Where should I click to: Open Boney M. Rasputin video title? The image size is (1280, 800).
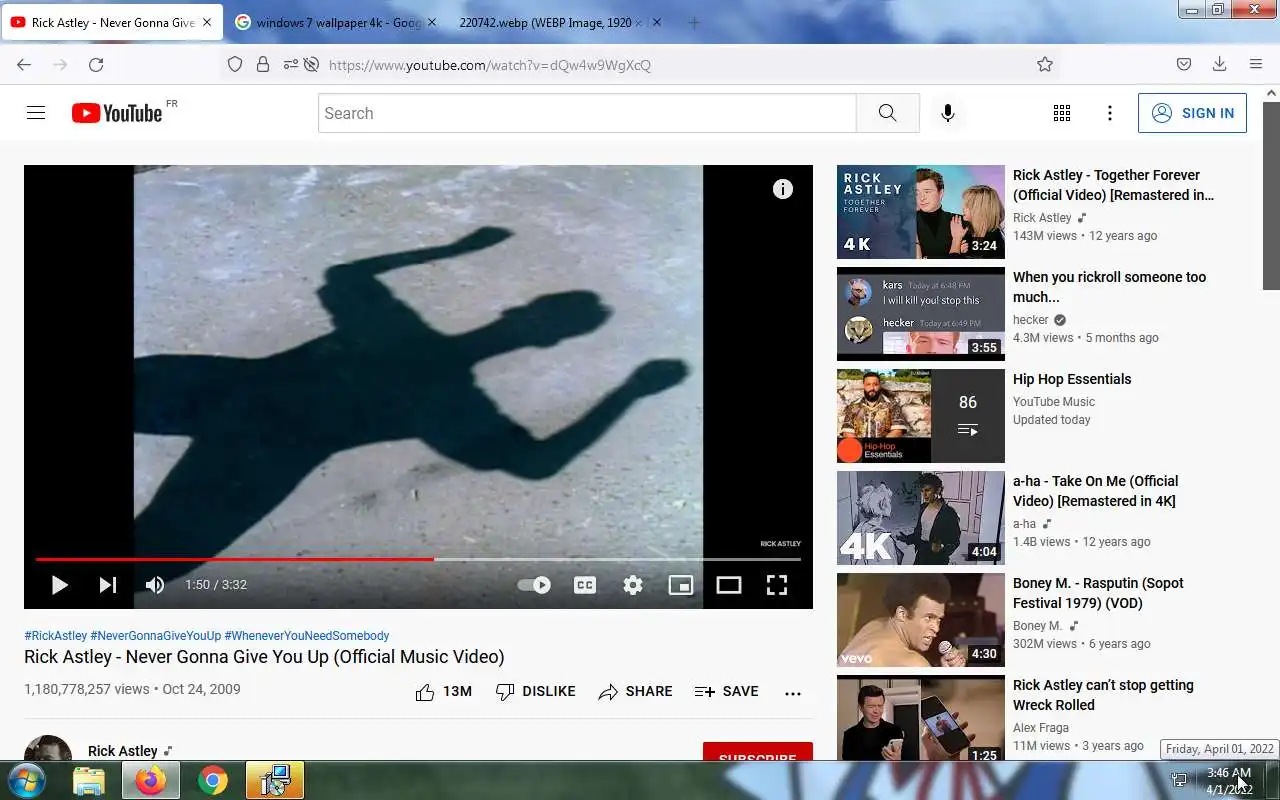tap(1098, 593)
